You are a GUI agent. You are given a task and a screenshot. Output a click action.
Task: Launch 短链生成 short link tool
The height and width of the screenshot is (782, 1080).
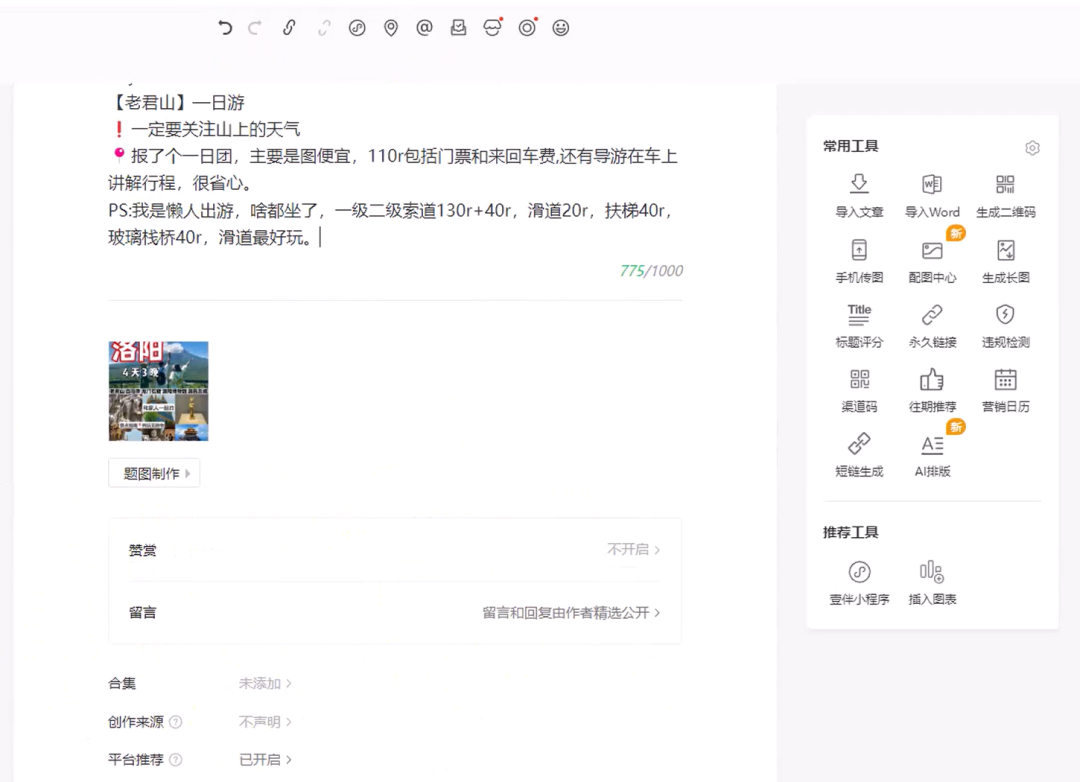point(859,455)
